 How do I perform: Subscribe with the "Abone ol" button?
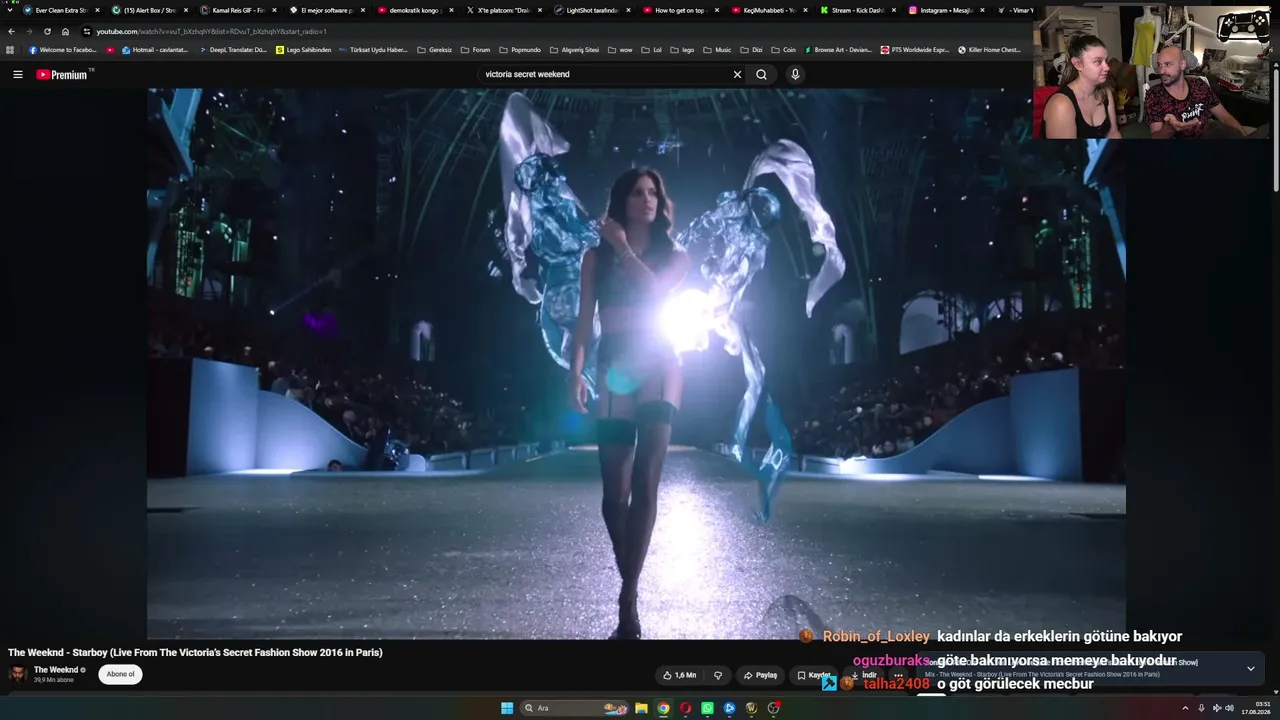[120, 674]
